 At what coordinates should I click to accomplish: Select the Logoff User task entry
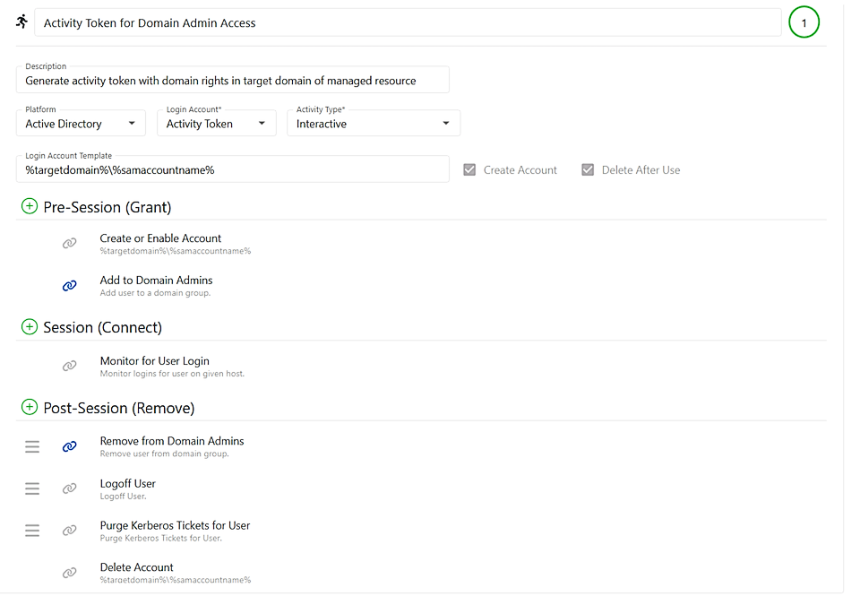tap(127, 483)
